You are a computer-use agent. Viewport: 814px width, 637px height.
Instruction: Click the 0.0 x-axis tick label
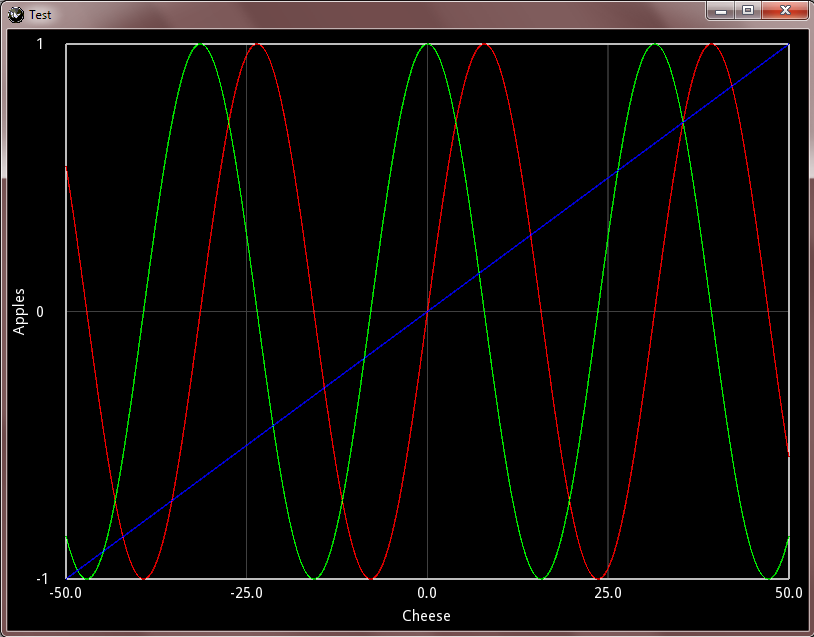coord(427,593)
